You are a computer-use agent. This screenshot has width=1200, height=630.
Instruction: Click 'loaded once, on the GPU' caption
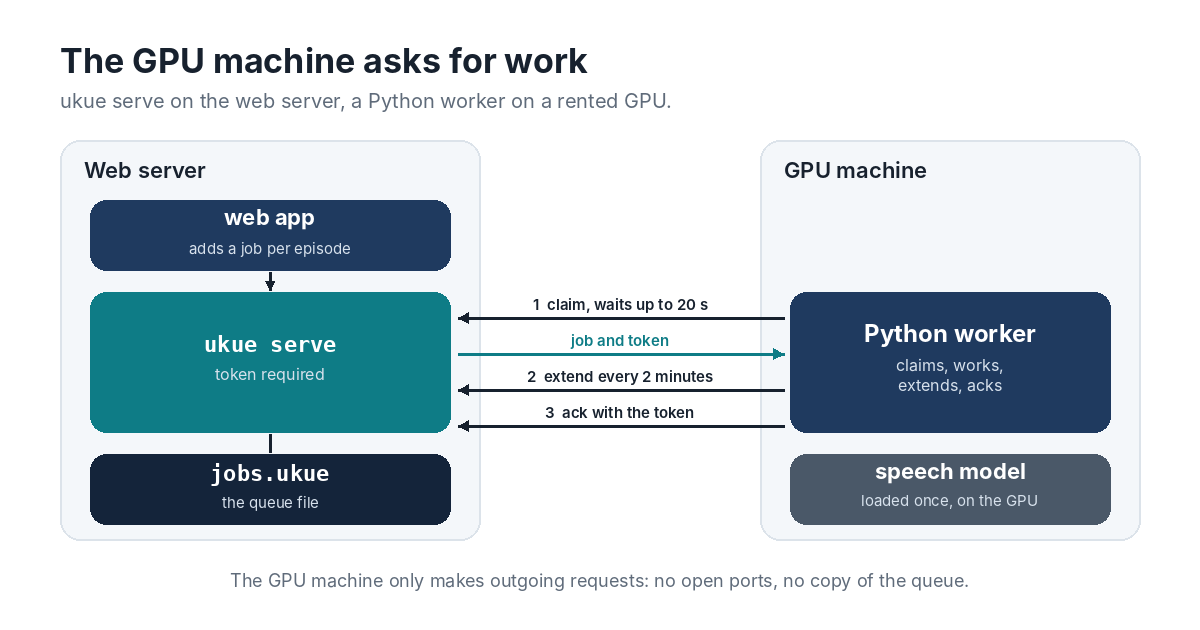950,500
